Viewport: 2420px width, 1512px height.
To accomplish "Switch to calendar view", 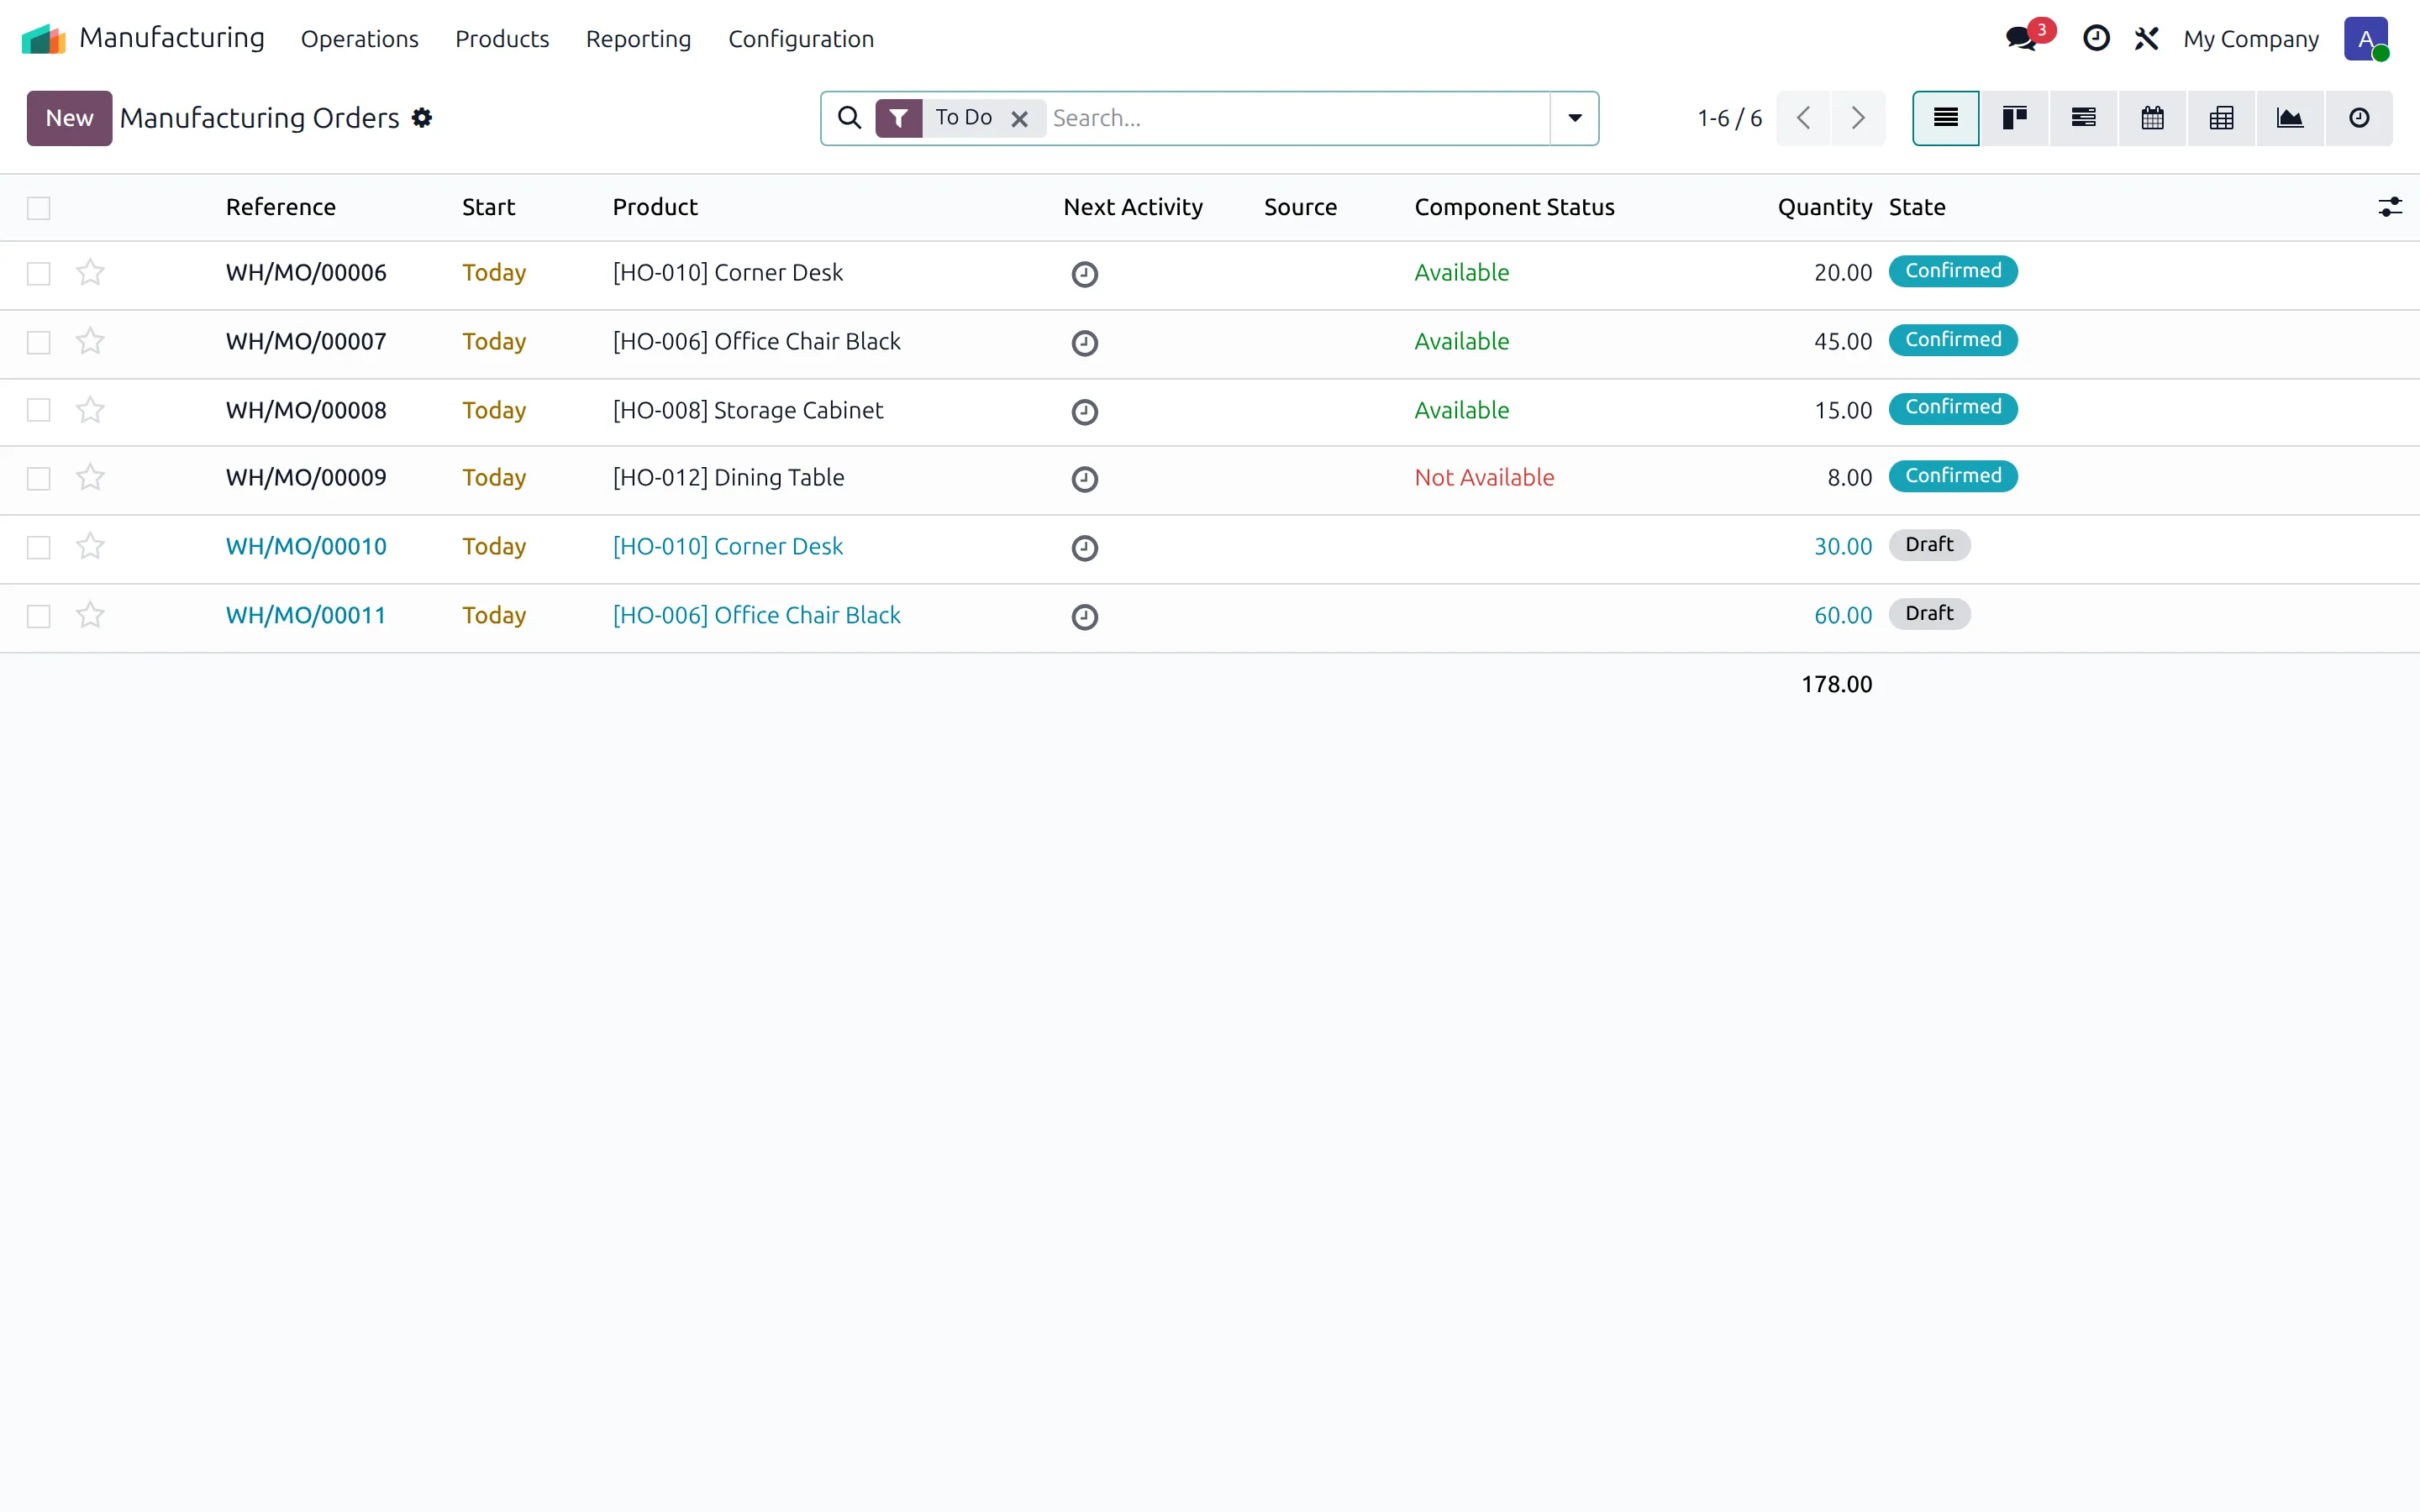I will [2152, 118].
